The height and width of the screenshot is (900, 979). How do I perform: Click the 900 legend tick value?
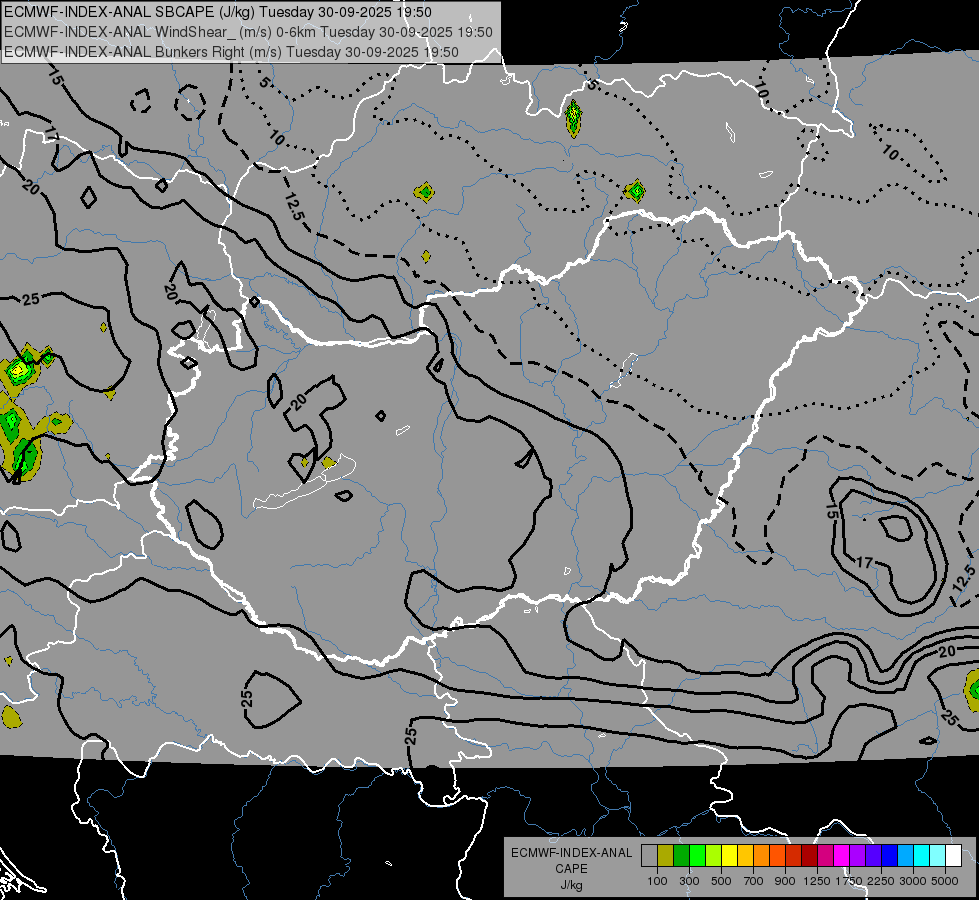785,881
